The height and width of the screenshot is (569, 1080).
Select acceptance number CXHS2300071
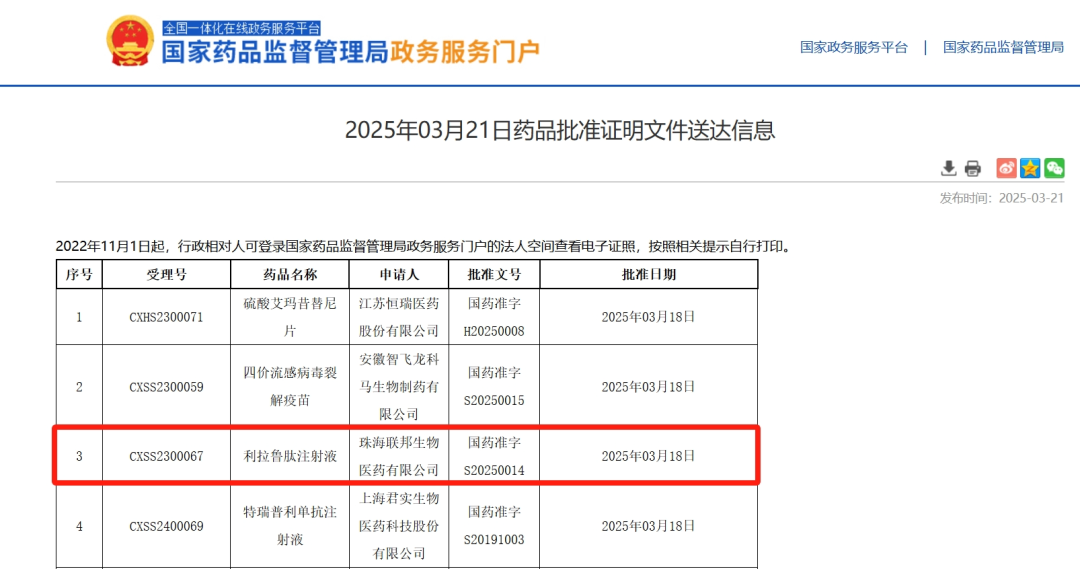tap(166, 318)
